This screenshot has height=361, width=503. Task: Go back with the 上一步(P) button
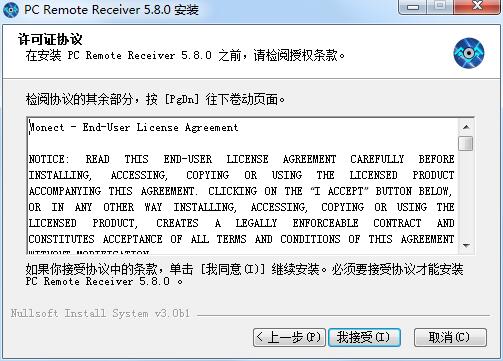(289, 338)
